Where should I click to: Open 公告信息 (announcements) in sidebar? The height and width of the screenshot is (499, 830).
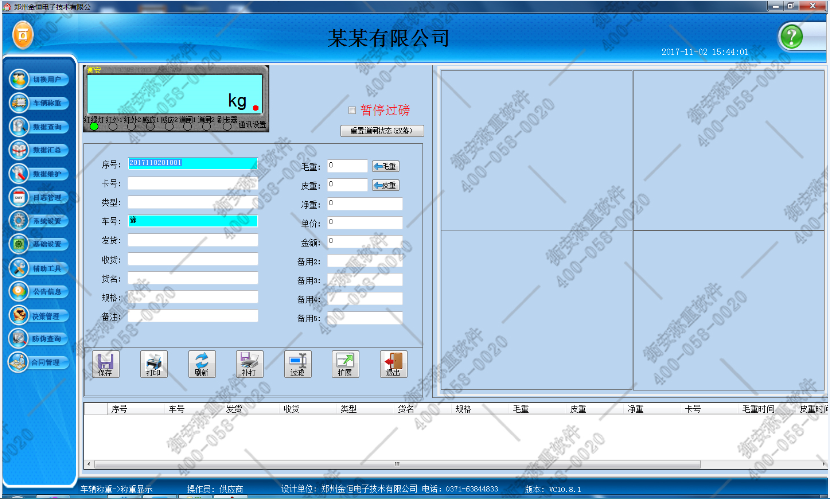point(39,292)
